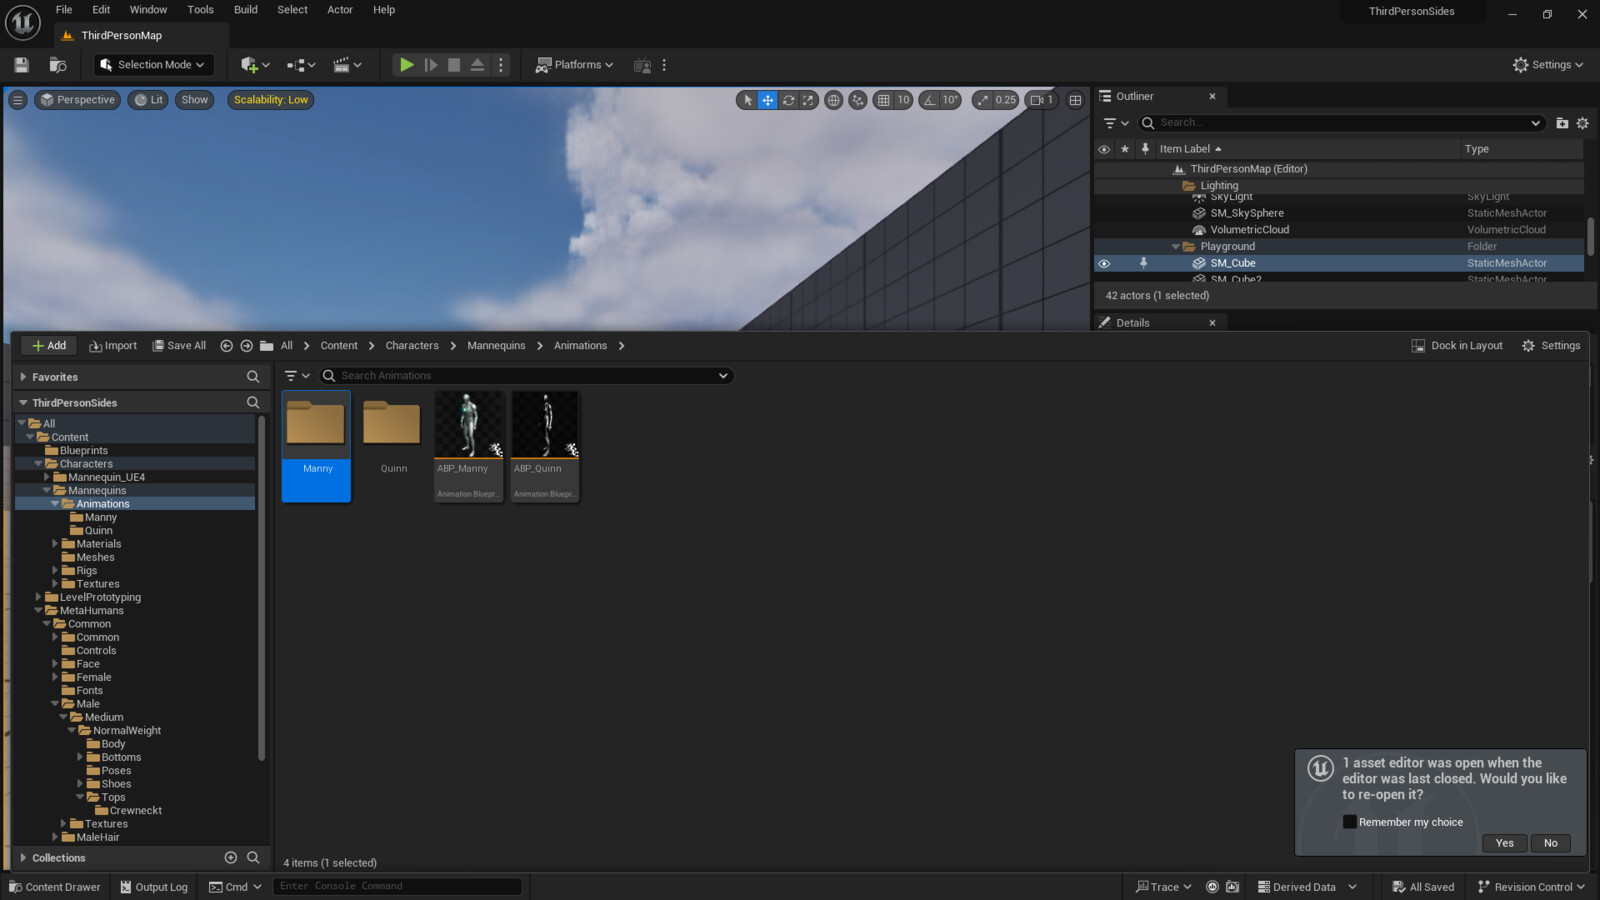Start Play in Editor with green arrow
Screen dimensions: 1600x900
tap(406, 65)
